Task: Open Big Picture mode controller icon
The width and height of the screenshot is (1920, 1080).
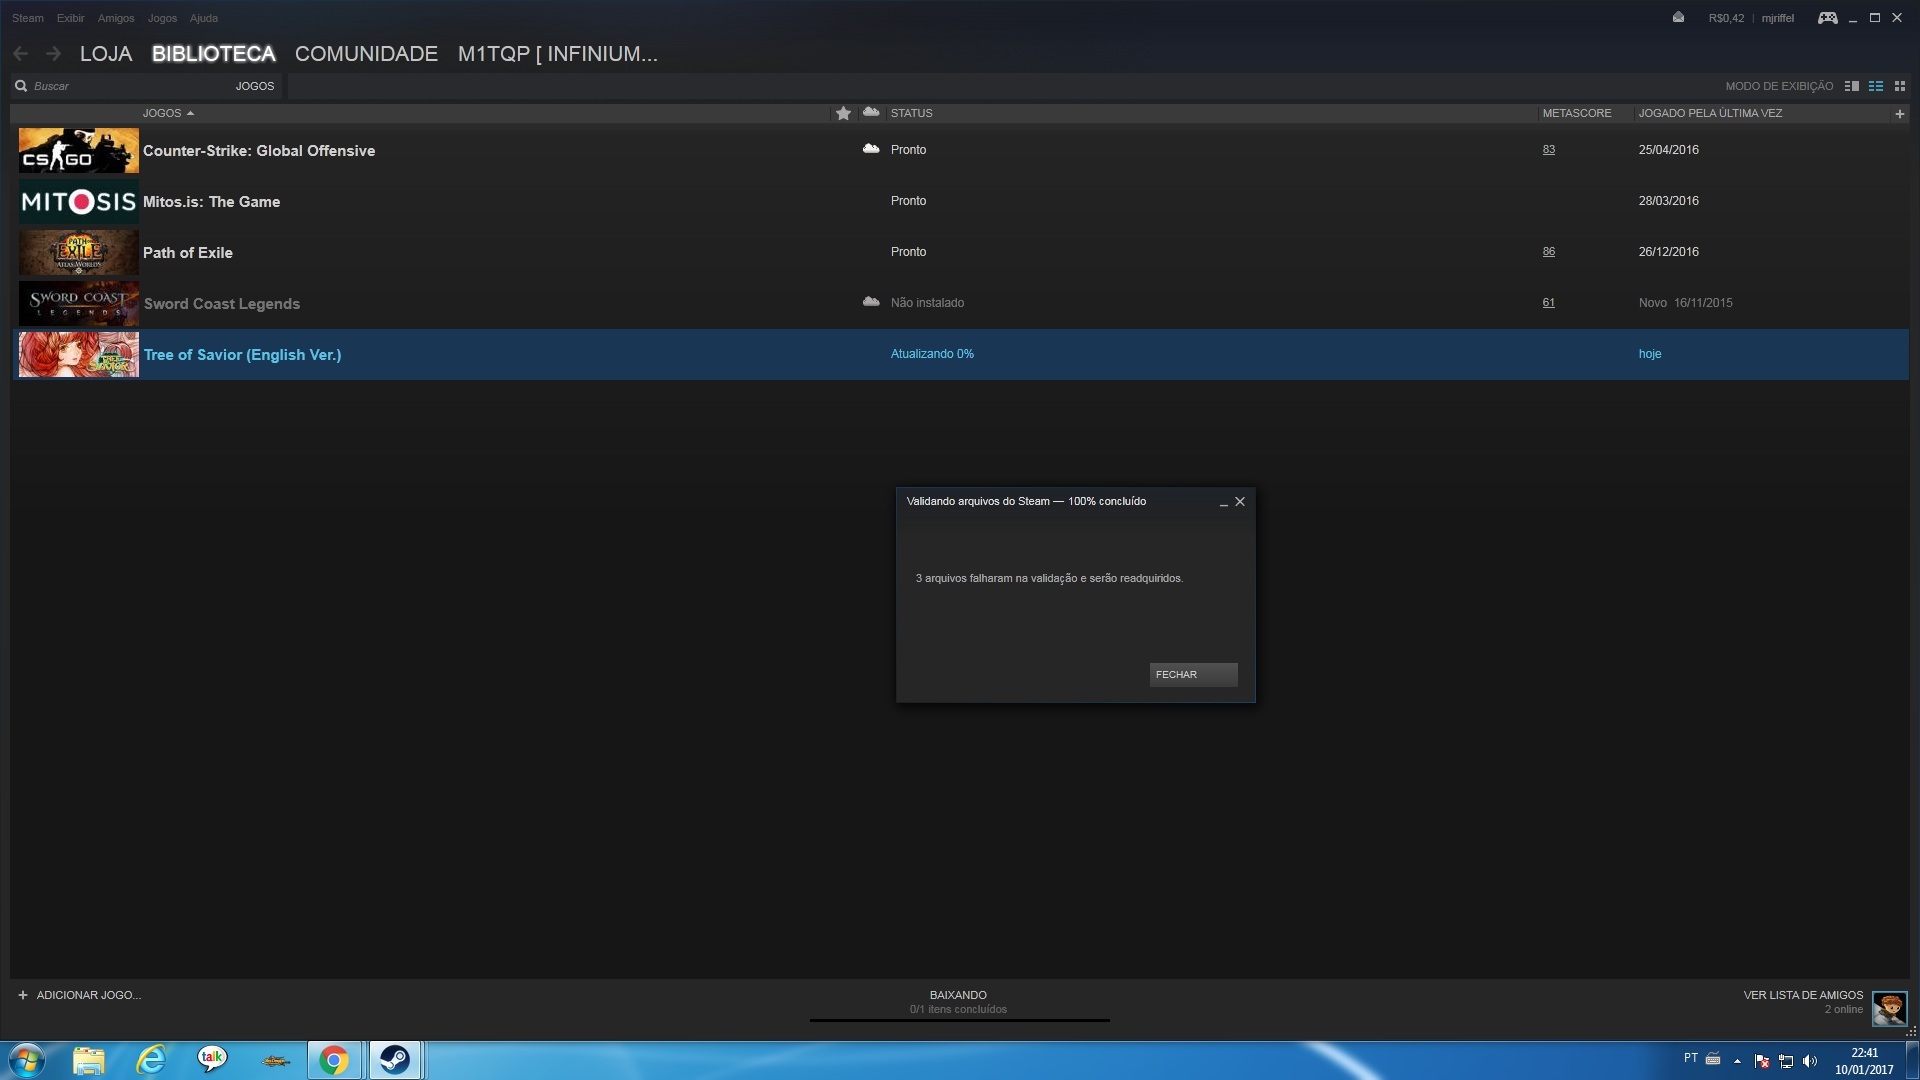Action: pyautogui.click(x=1827, y=18)
